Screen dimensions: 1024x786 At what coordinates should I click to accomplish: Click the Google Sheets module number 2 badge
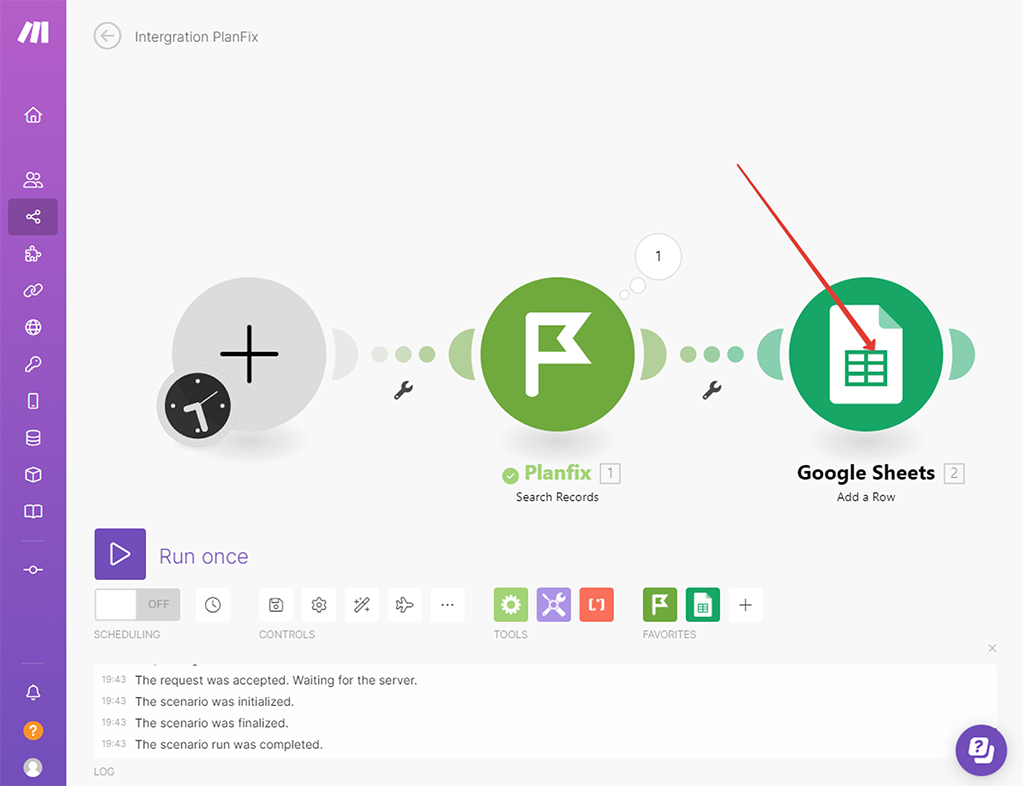pos(954,473)
